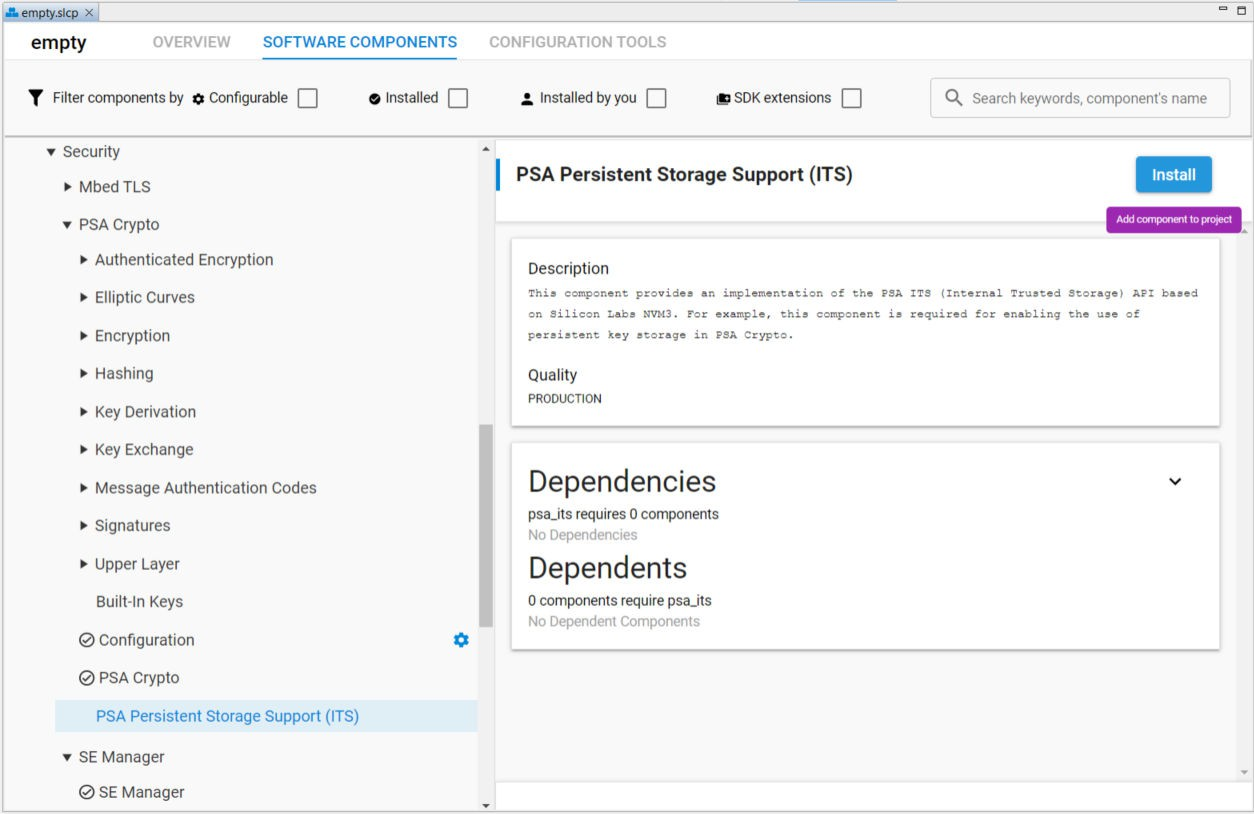This screenshot has width=1254, height=814.
Task: Click the Configurable gear icon
Action: [199, 97]
